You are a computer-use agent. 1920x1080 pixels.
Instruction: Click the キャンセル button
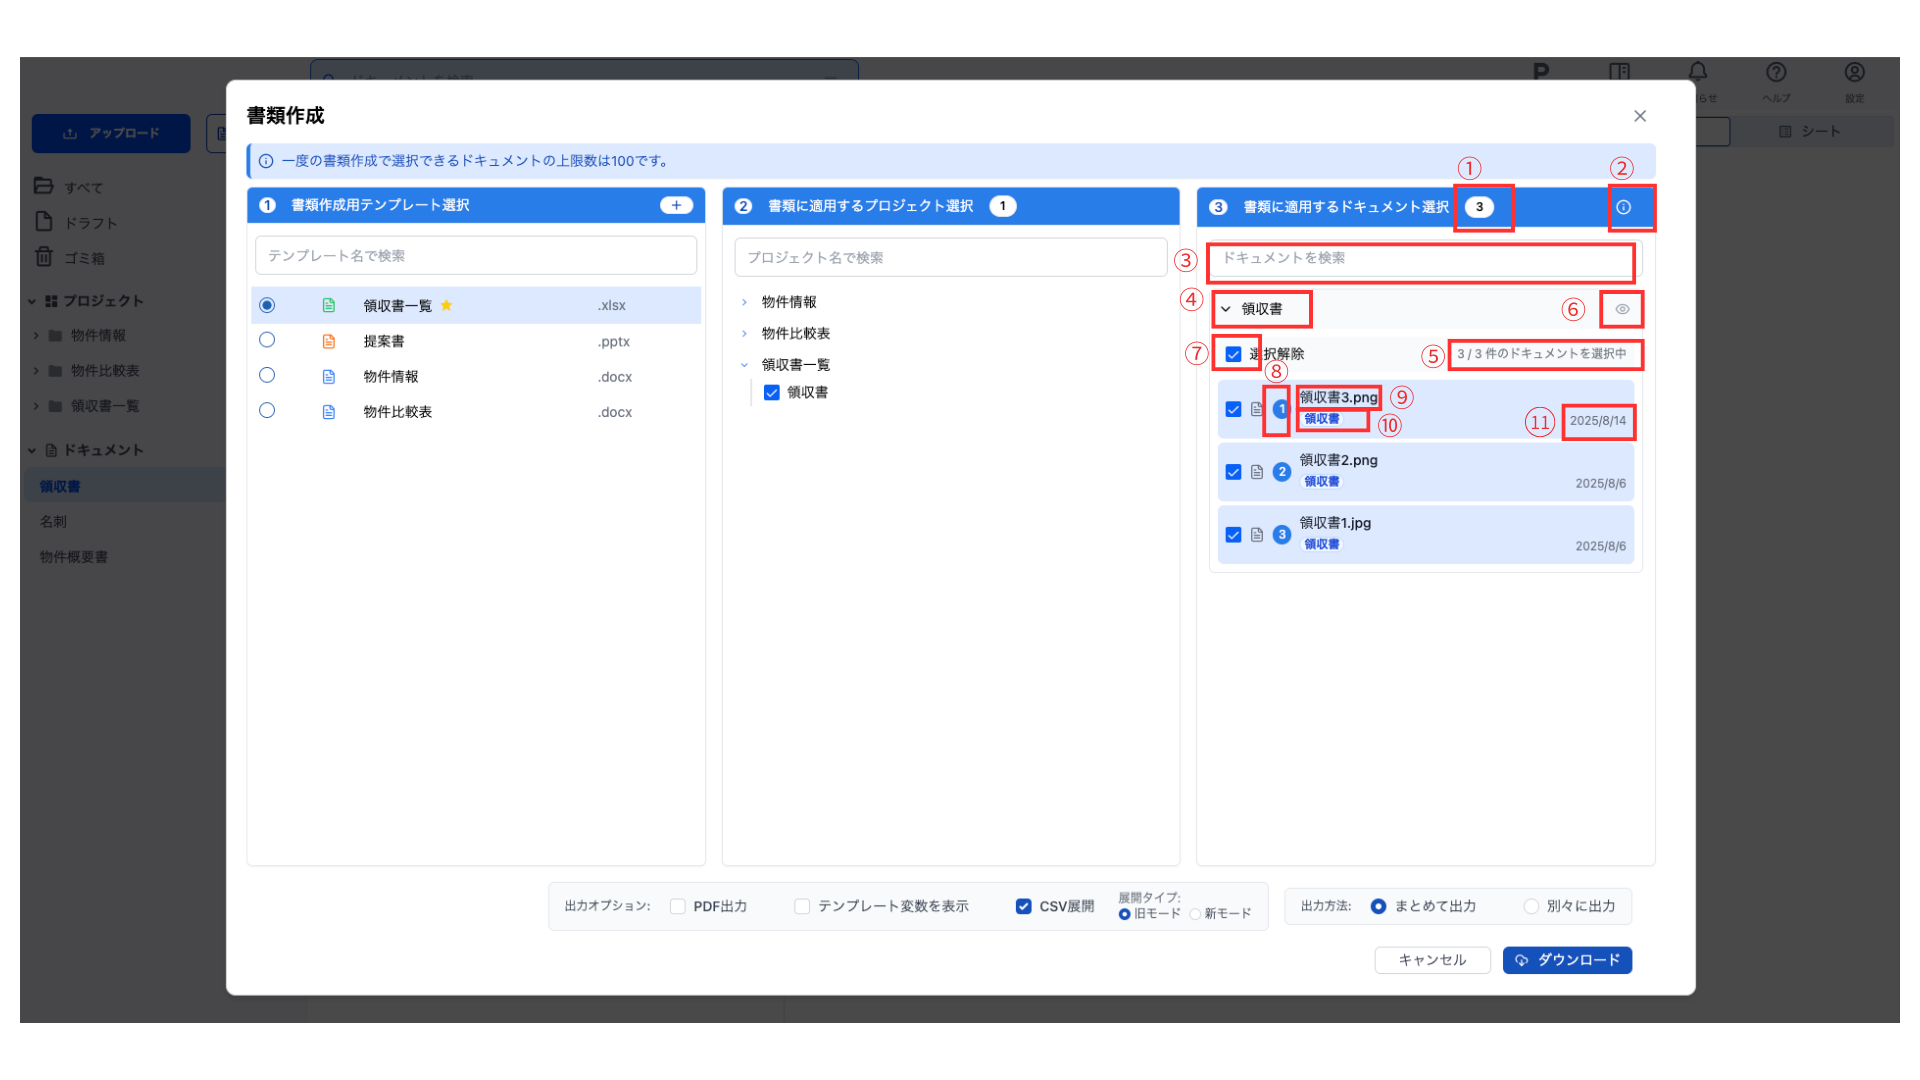pyautogui.click(x=1432, y=960)
